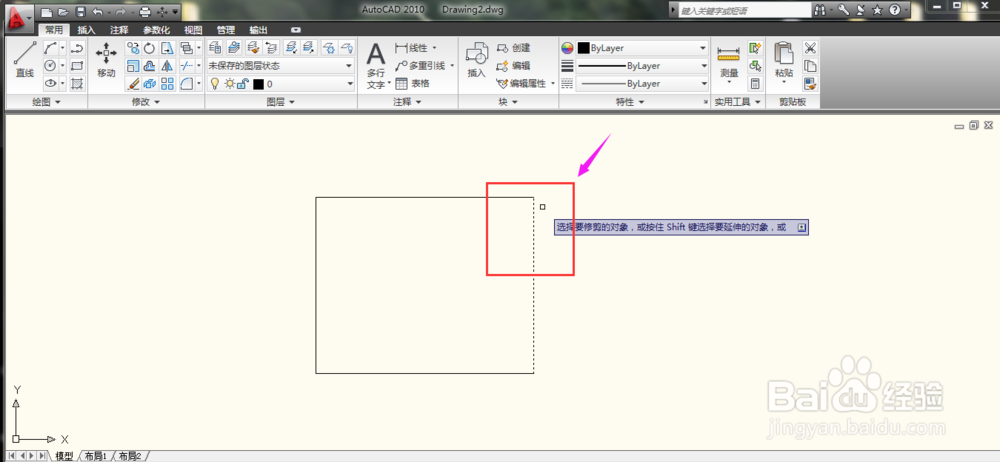Click Create block (创建) button
Screen dimensions: 1000x462
tap(514, 48)
